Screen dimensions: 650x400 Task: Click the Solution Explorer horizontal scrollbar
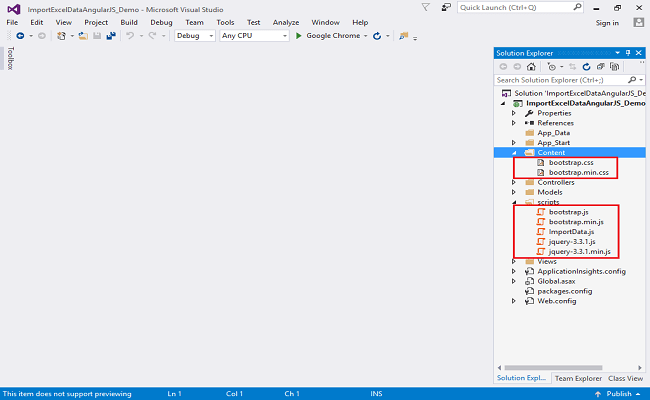click(x=553, y=368)
